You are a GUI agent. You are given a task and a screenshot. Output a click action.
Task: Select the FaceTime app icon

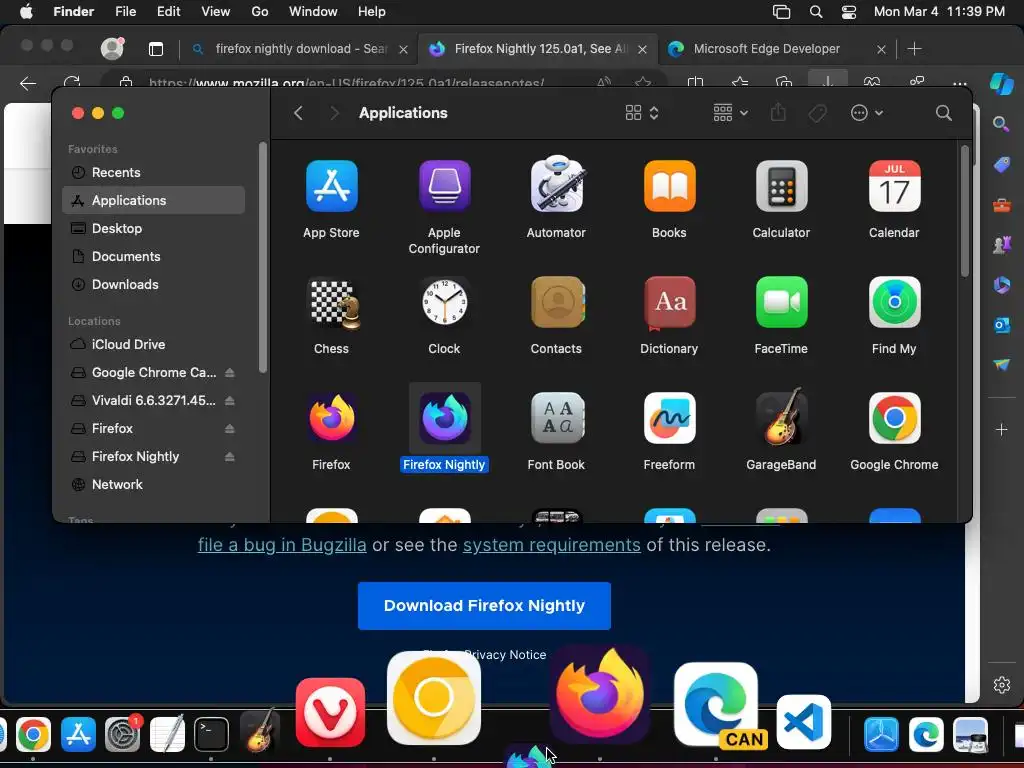pos(782,302)
